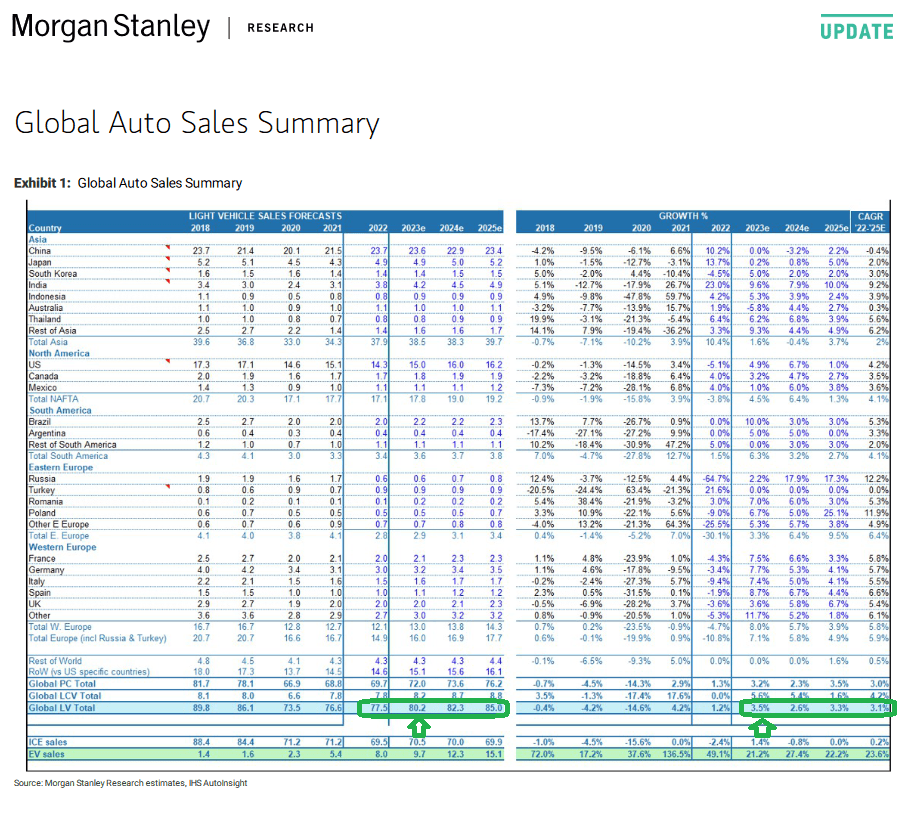The width and height of the screenshot is (909, 823).
Task: Click the China row label
Action: click(x=39, y=251)
